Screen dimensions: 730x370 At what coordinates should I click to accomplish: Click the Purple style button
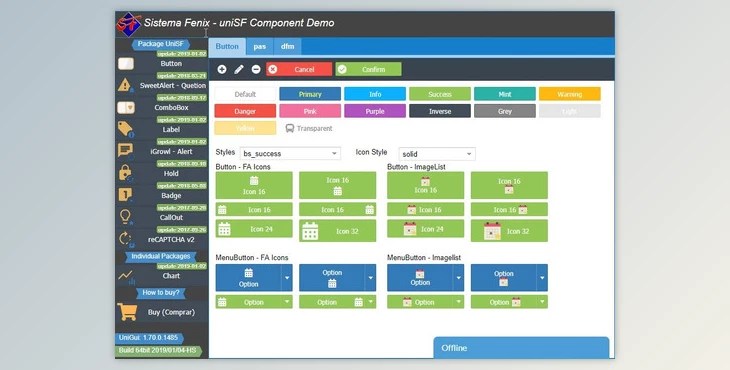pos(375,111)
